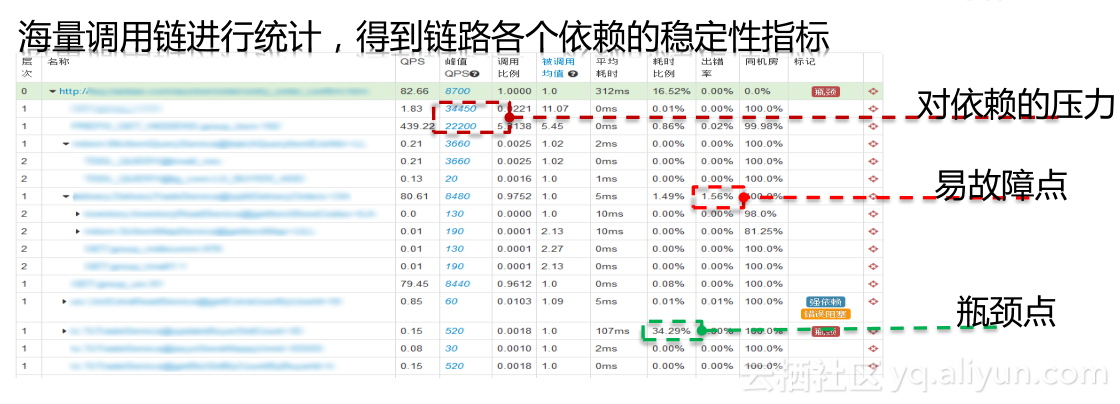Expand the row with QPS 0.0

tap(78, 213)
